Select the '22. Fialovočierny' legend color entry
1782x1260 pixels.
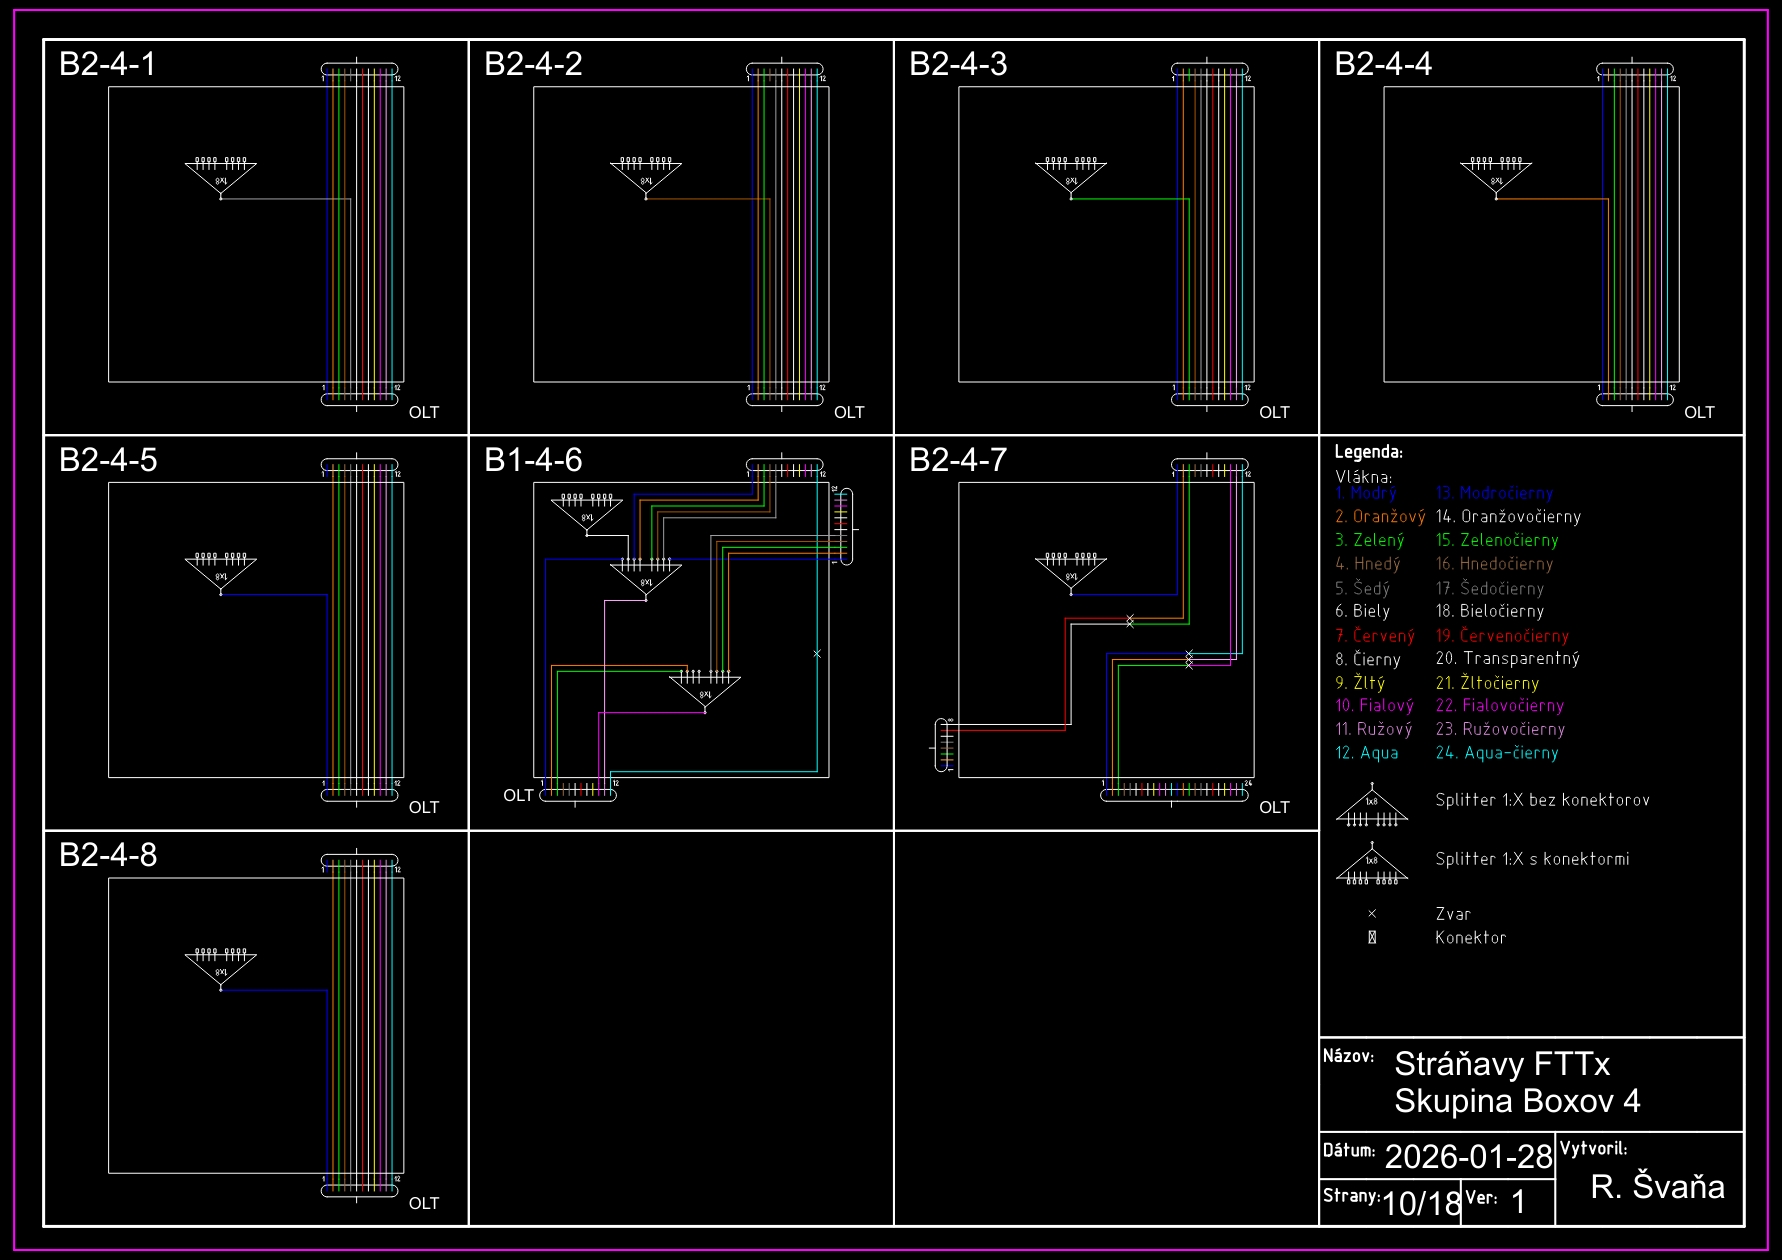[x=1499, y=706]
